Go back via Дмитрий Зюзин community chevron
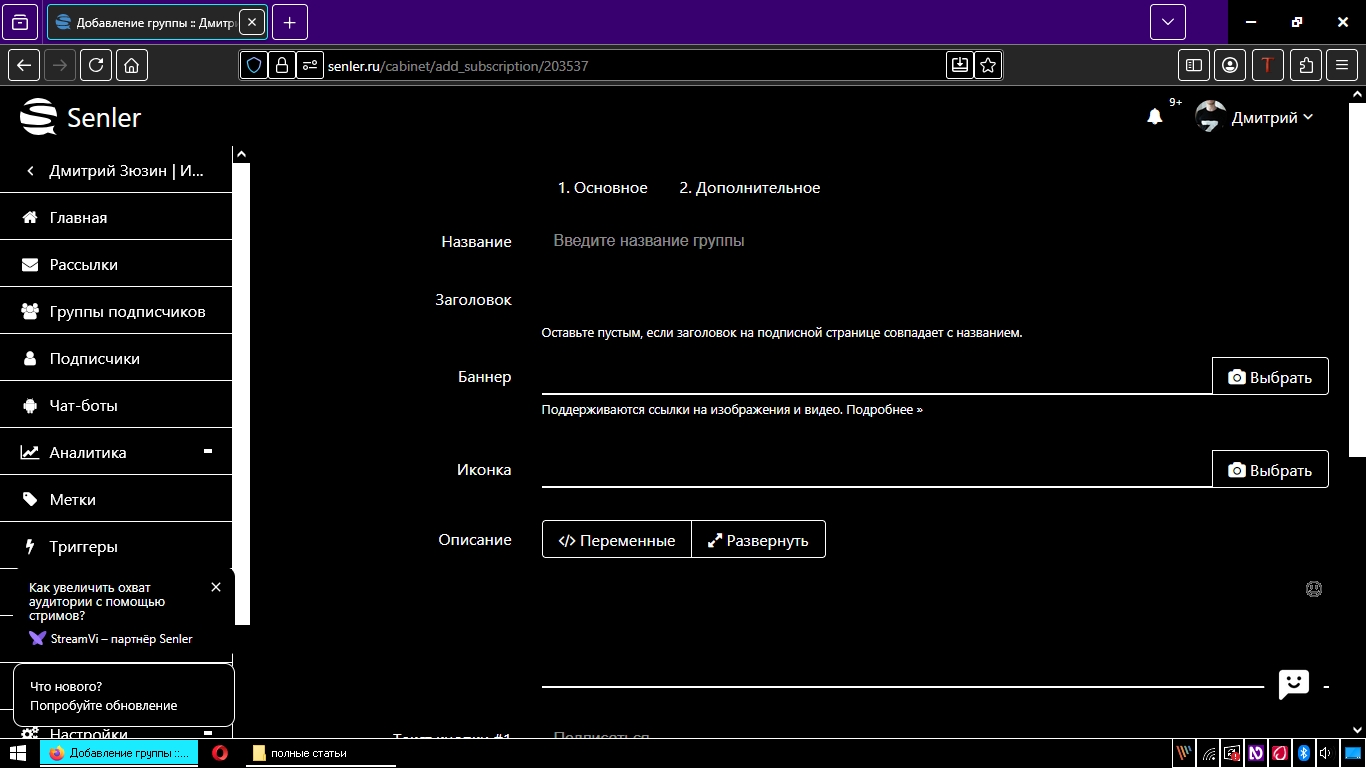Viewport: 1366px width, 768px height. point(31,171)
